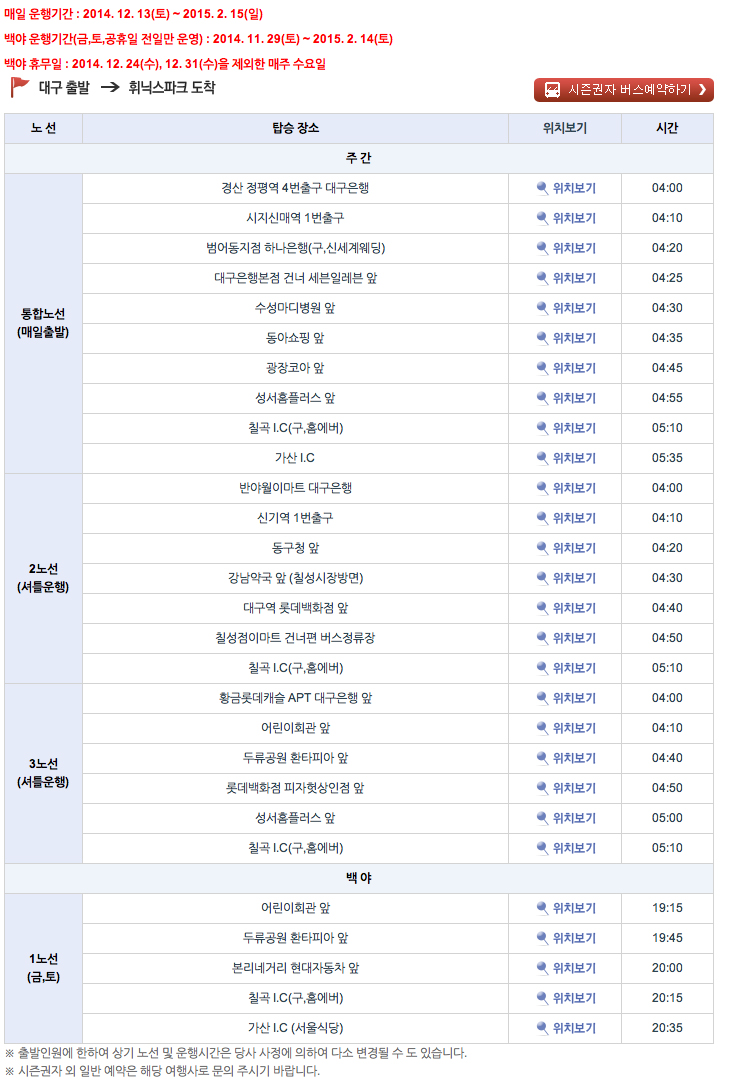Click magnifier icon for 신기역 1번출구
The height and width of the screenshot is (1086, 740).
[543, 517]
